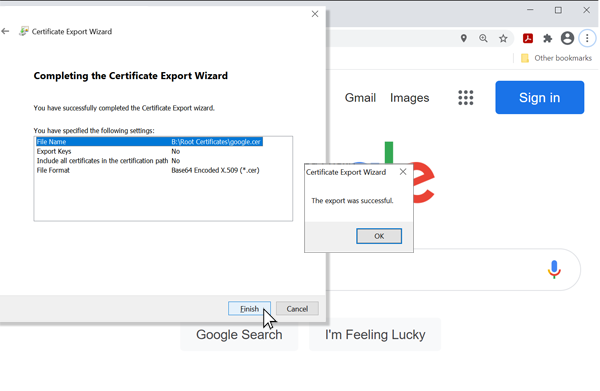Click the location pin icon in Chrome address bar
The height and width of the screenshot is (391, 600).
464,38
